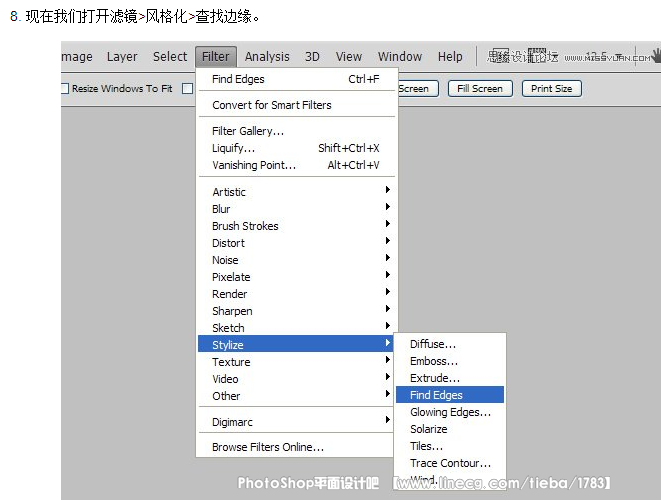
Task: Select the Liquify filter option
Action: tap(233, 148)
